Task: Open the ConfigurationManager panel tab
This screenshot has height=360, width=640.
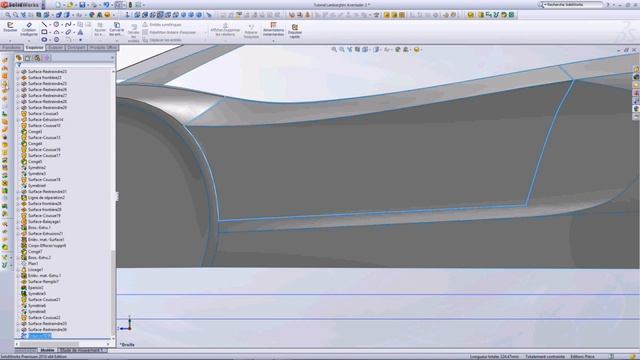Action: (x=37, y=58)
